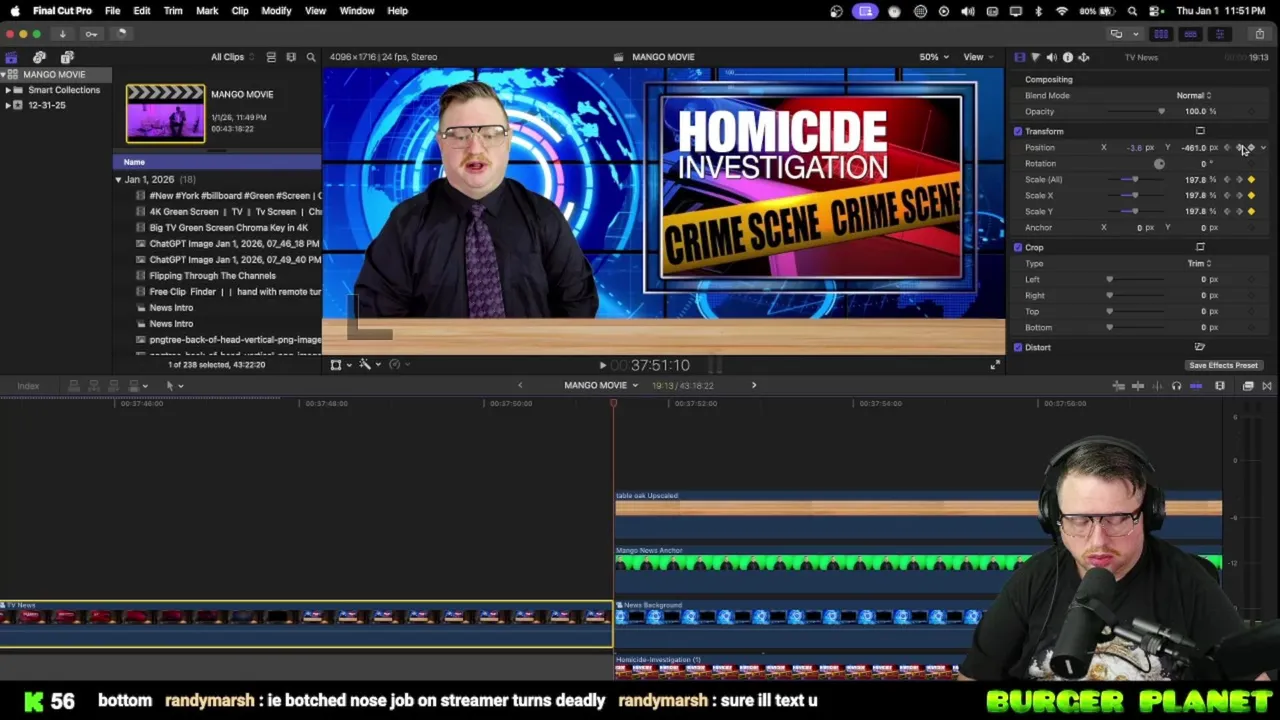Play the viewer clip
The height and width of the screenshot is (720, 1280).
click(602, 365)
